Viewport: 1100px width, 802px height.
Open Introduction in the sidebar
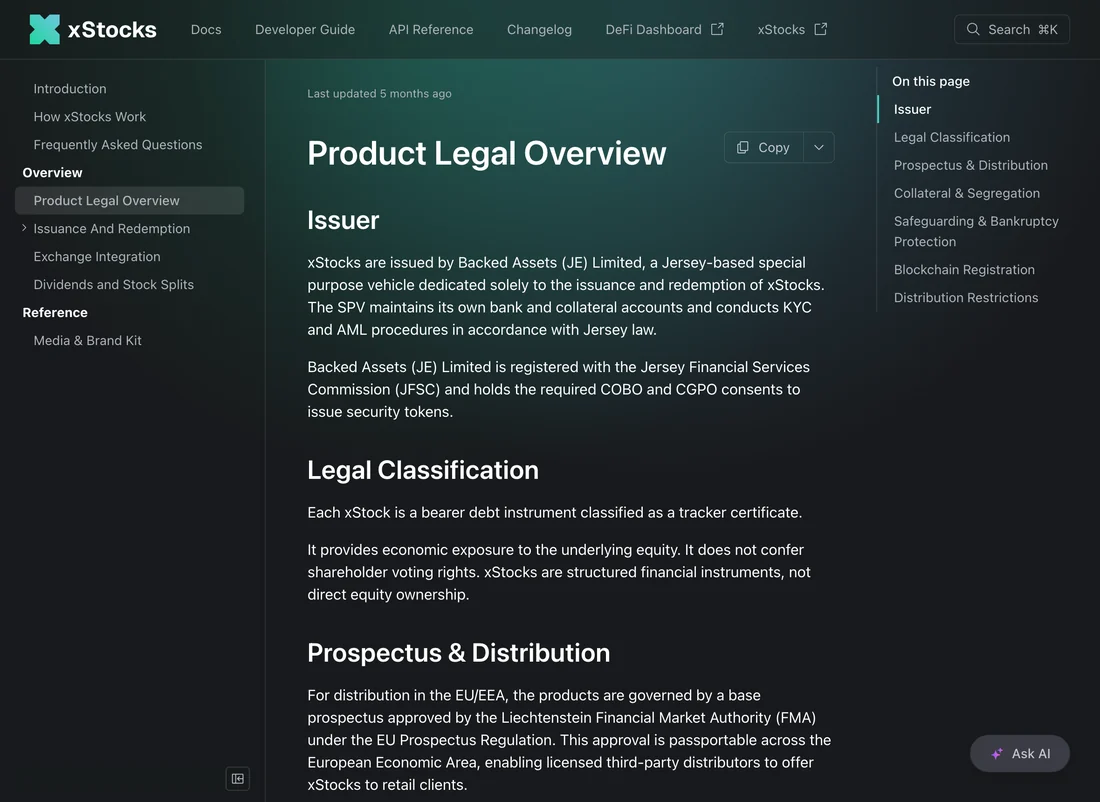70,88
